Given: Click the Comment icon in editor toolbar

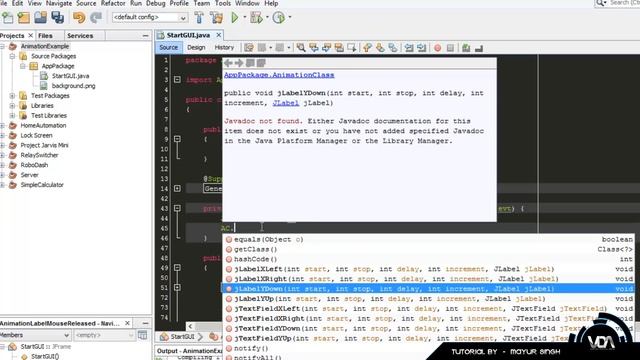Looking at the screenshot, I should [466, 48].
